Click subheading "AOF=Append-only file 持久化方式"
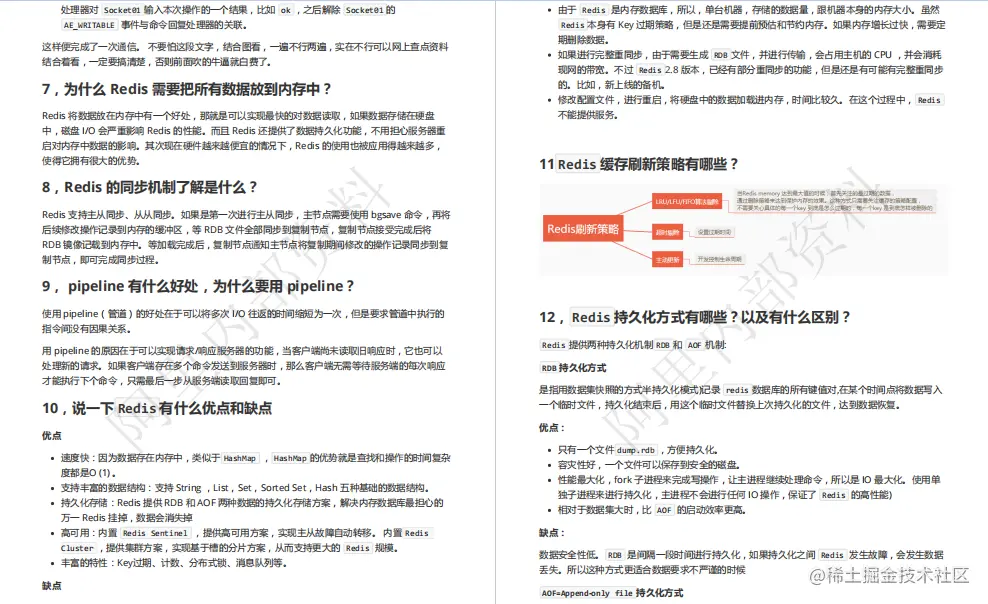Screen dimensions: 988x604 tap(612, 593)
